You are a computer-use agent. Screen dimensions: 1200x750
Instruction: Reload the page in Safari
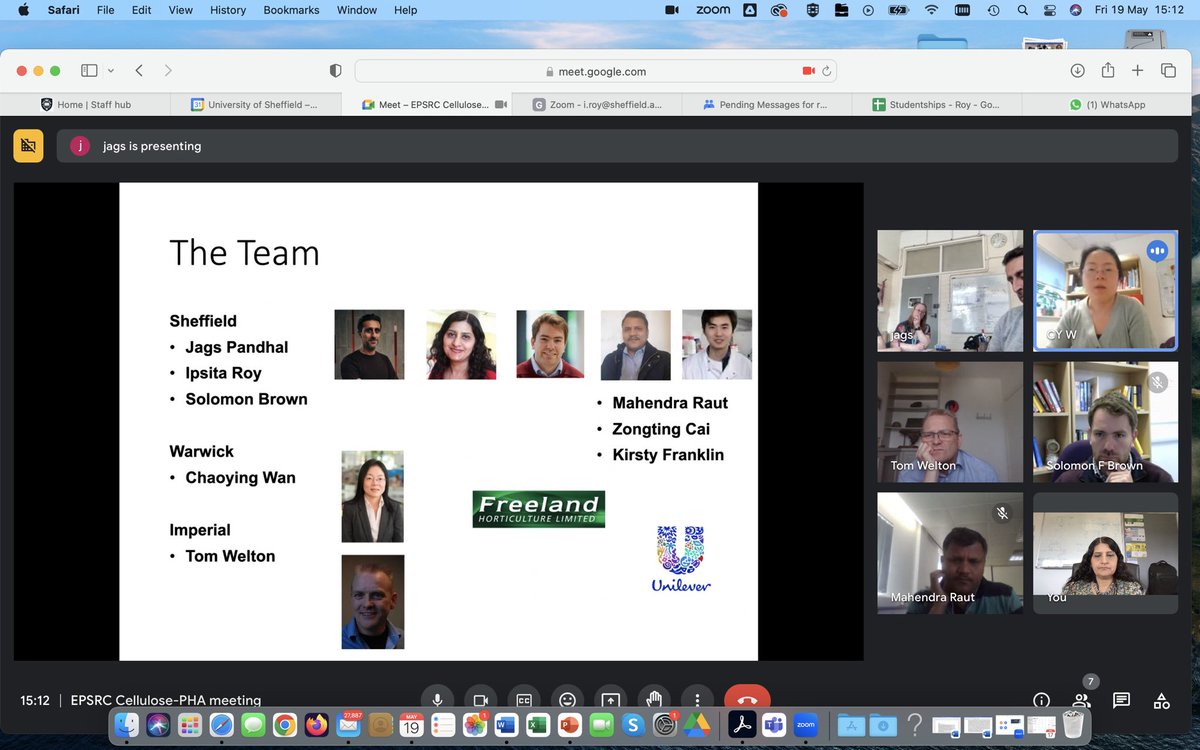(826, 71)
